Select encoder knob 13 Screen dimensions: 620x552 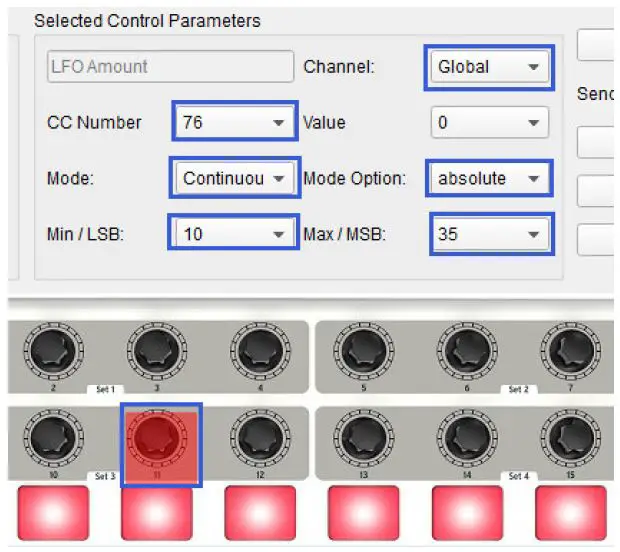pyautogui.click(x=364, y=438)
